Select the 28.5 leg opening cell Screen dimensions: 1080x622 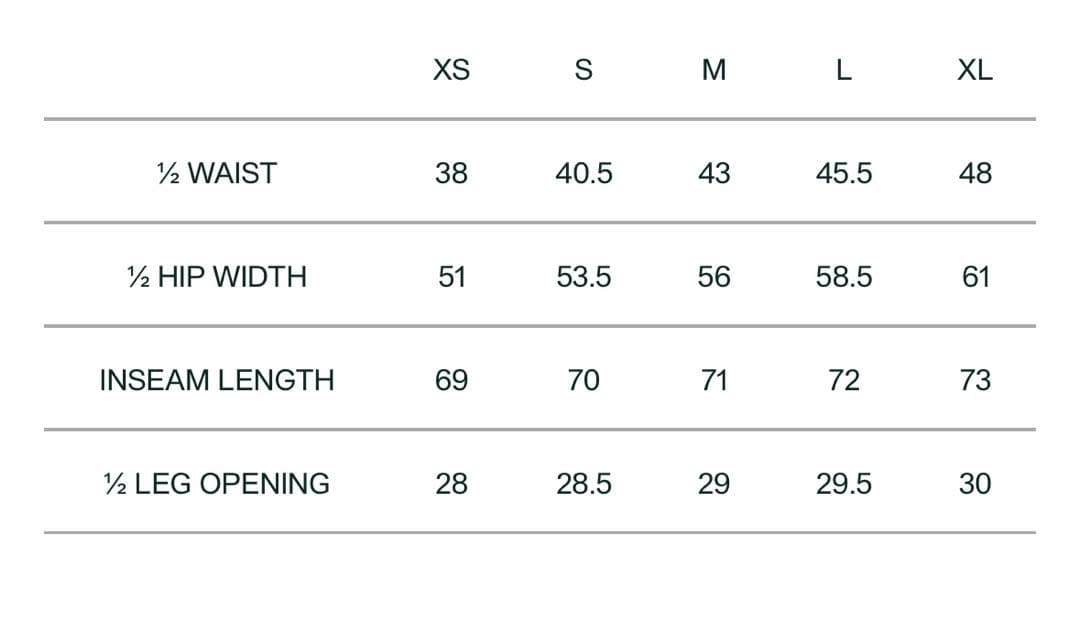[584, 484]
